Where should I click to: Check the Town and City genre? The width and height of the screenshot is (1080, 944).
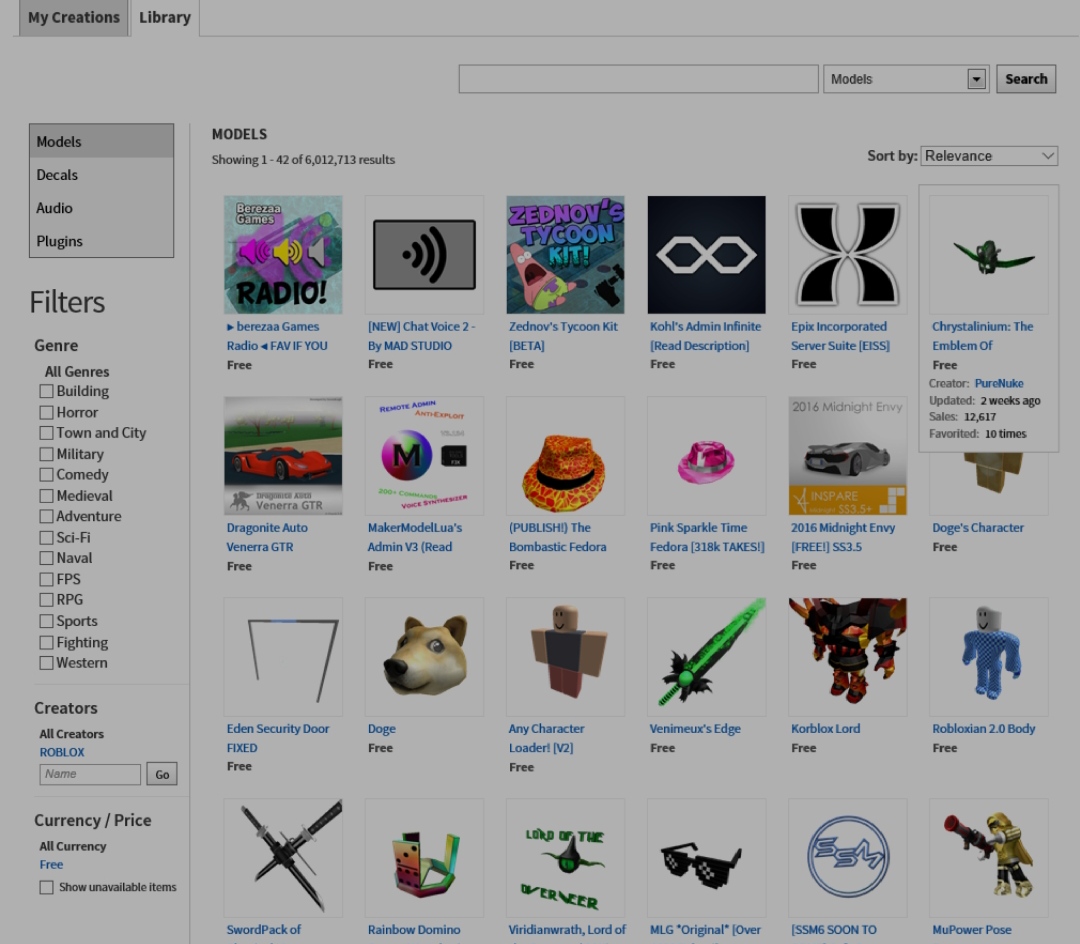(x=46, y=433)
